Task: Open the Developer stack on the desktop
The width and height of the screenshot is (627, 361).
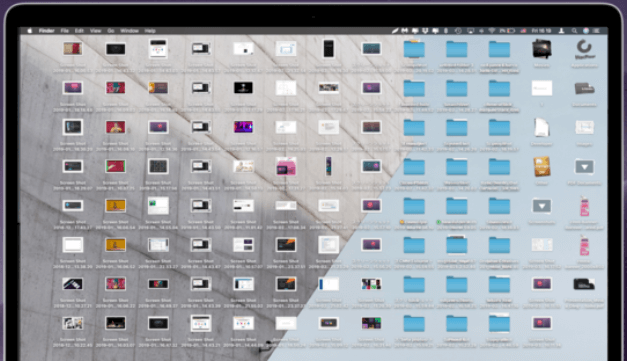Action: pyautogui.click(x=542, y=128)
